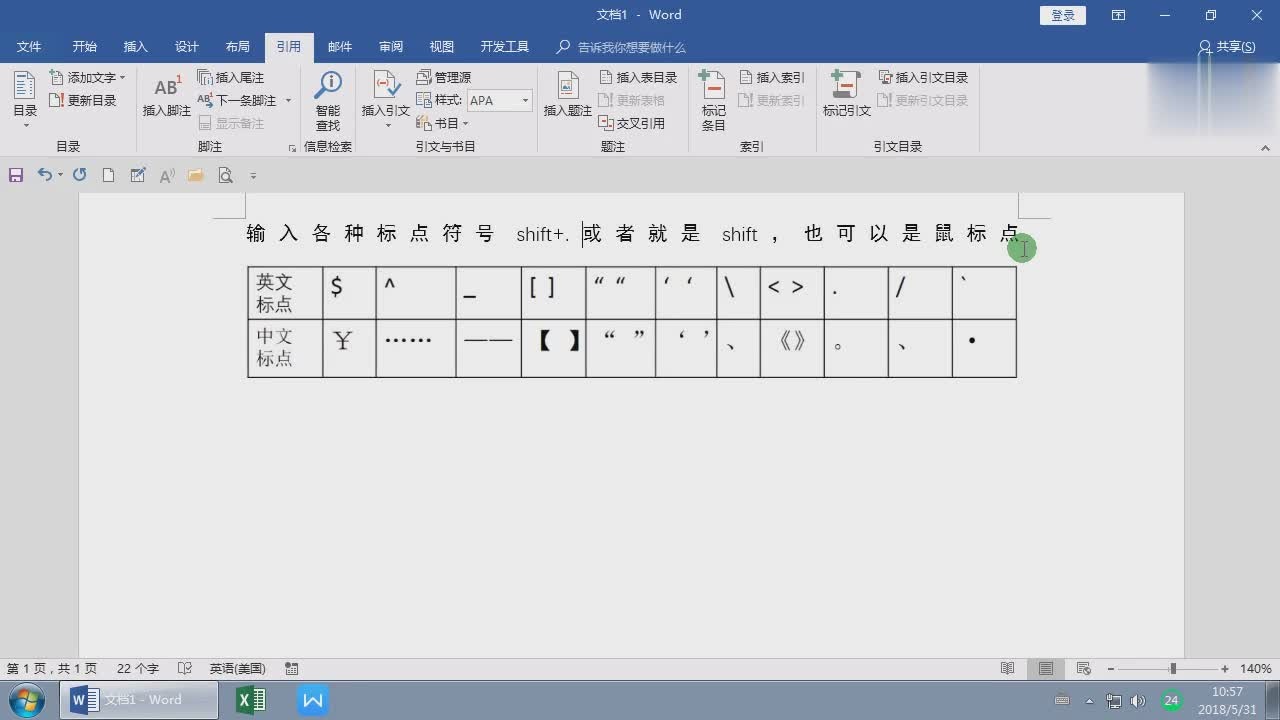Click the Undo arrow icon

pyautogui.click(x=44, y=175)
